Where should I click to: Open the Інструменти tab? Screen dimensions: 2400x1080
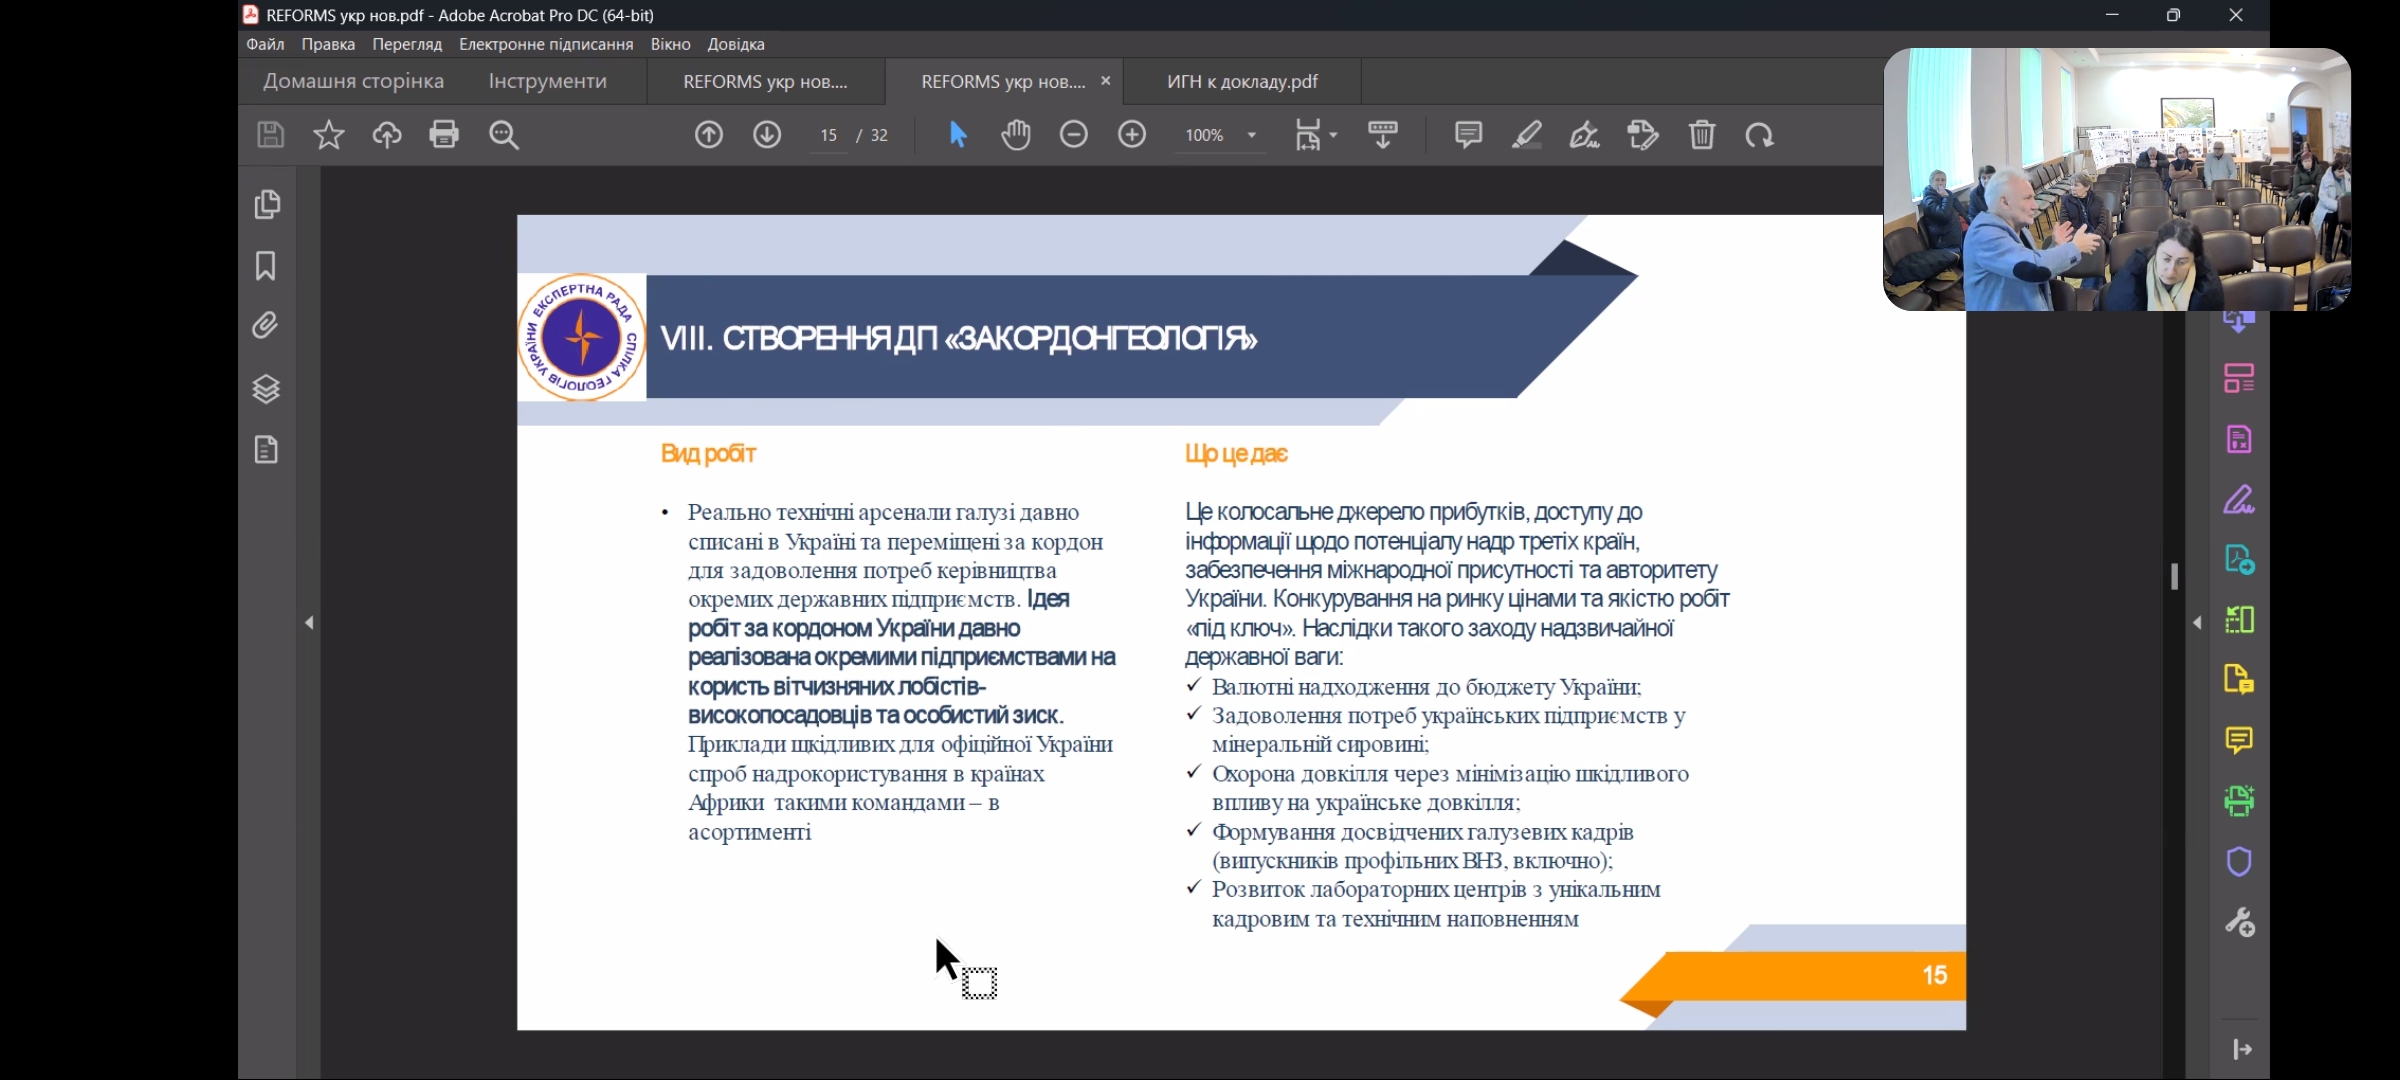tap(547, 82)
